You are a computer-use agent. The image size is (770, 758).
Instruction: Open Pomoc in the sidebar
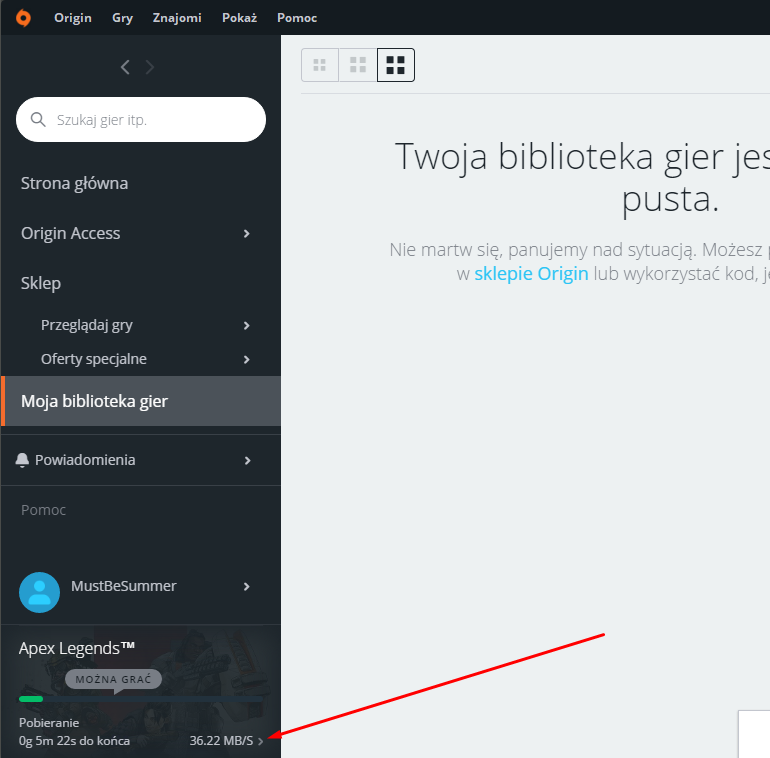[43, 510]
